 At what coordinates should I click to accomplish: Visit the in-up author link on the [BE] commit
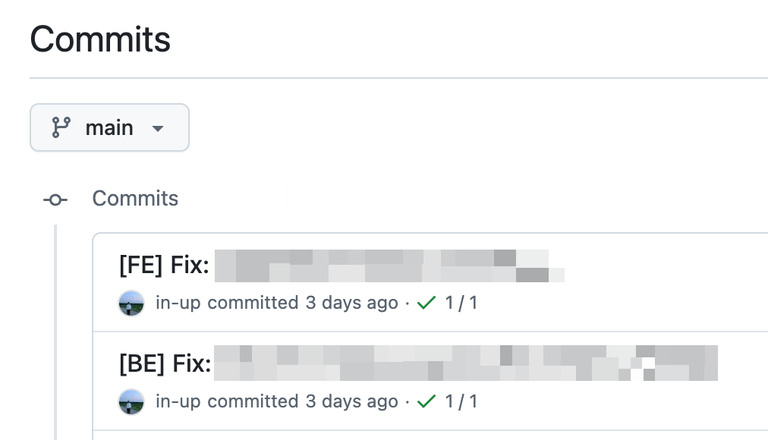pyautogui.click(x=178, y=402)
